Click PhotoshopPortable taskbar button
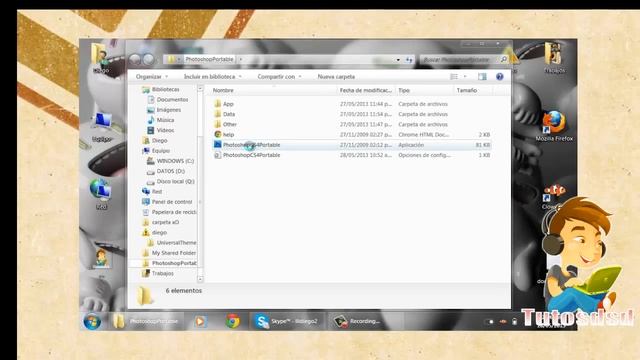Screen dimensions: 640x360 point(147,322)
